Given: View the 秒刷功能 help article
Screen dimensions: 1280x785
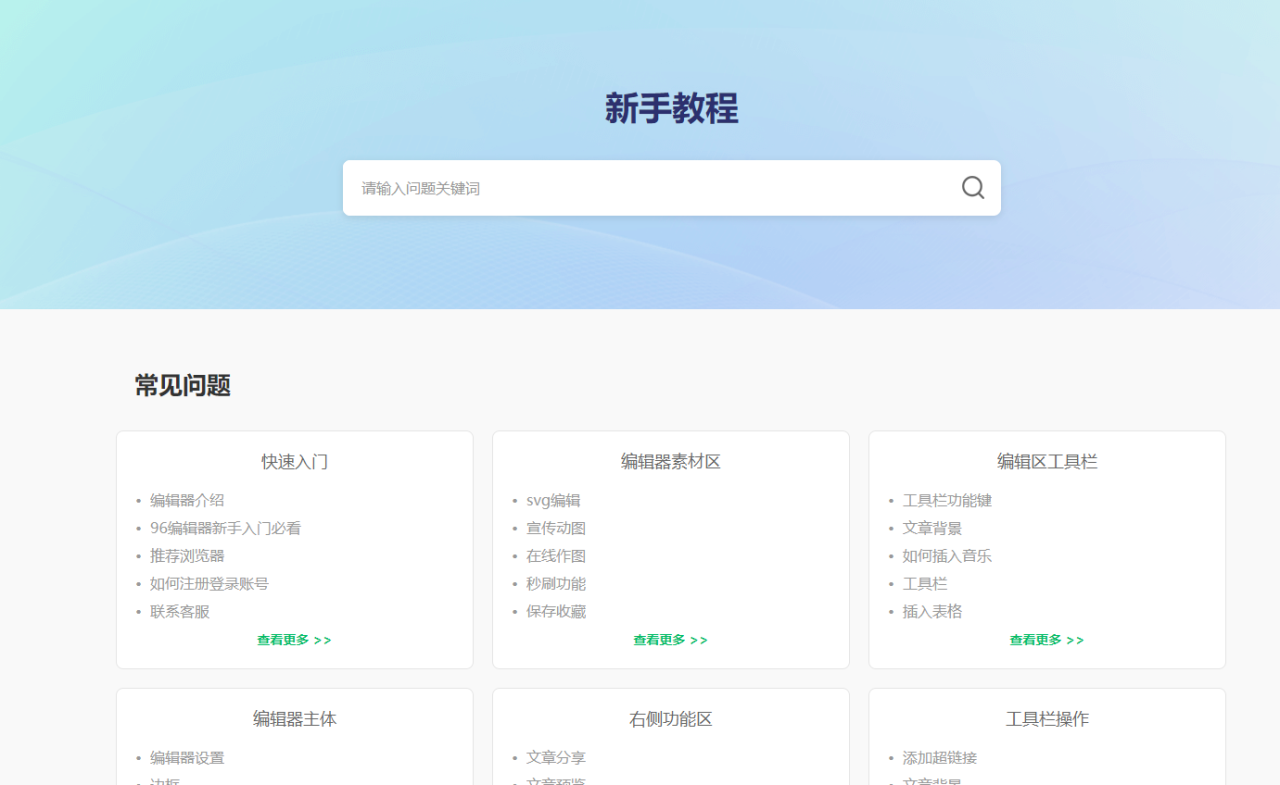Looking at the screenshot, I should point(556,584).
